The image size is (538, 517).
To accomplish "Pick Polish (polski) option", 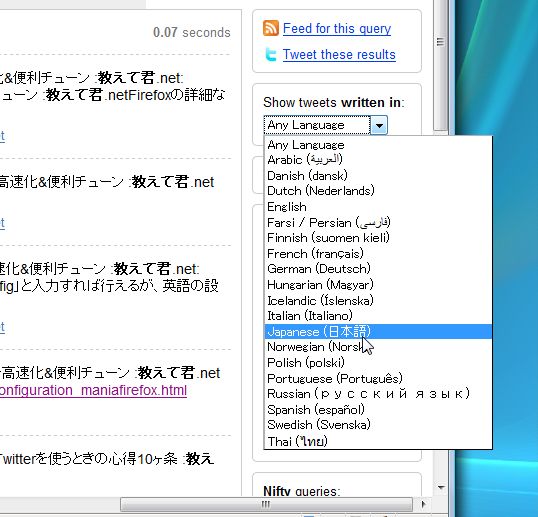I will tap(378, 363).
